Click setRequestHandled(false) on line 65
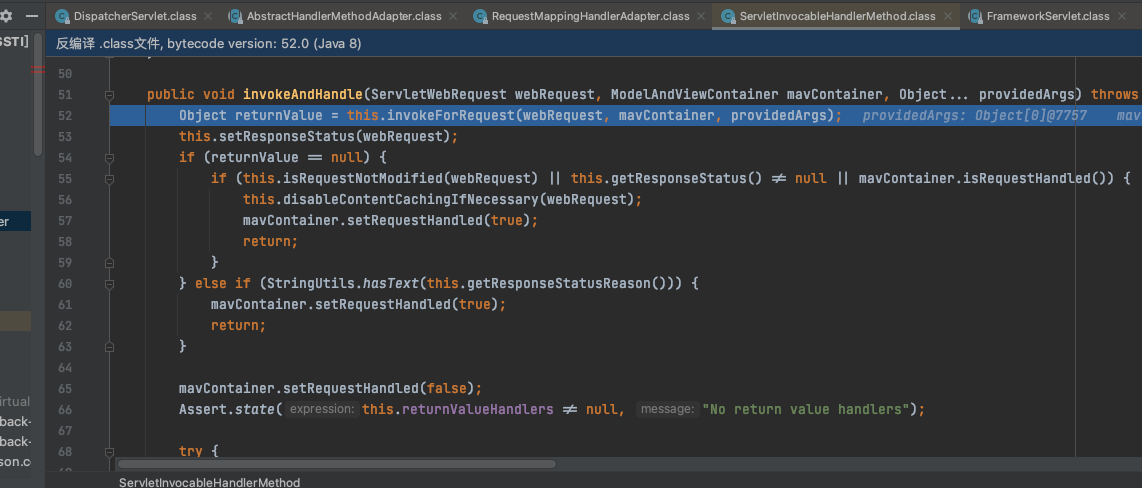Viewport: 1142px width, 488px height. pos(378,388)
